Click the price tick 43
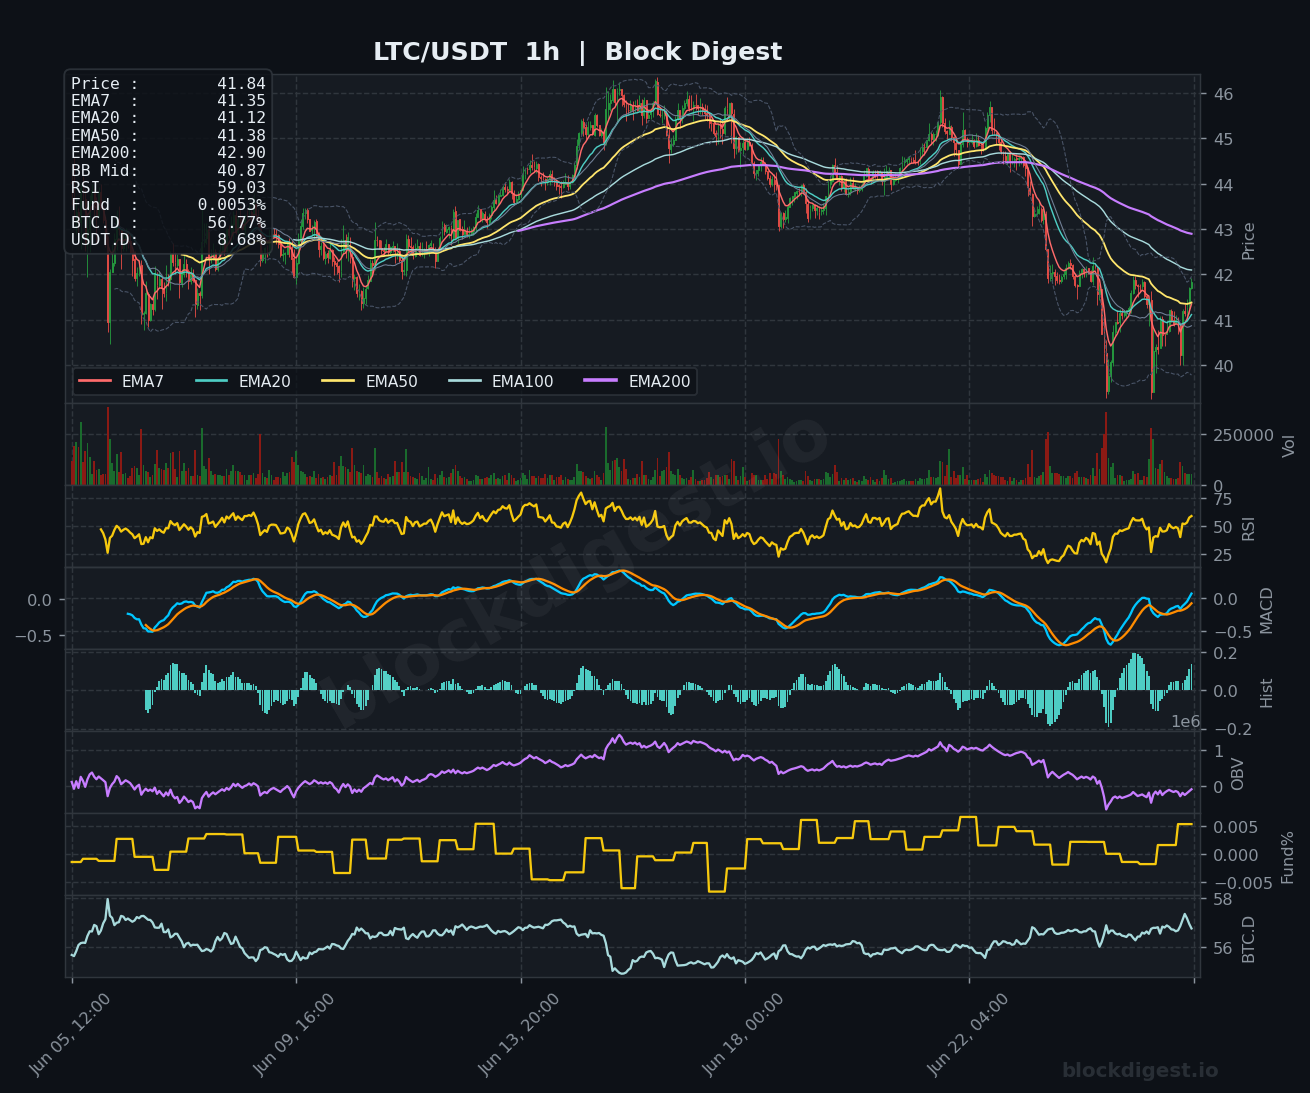The image size is (1310, 1093). pos(1223,230)
